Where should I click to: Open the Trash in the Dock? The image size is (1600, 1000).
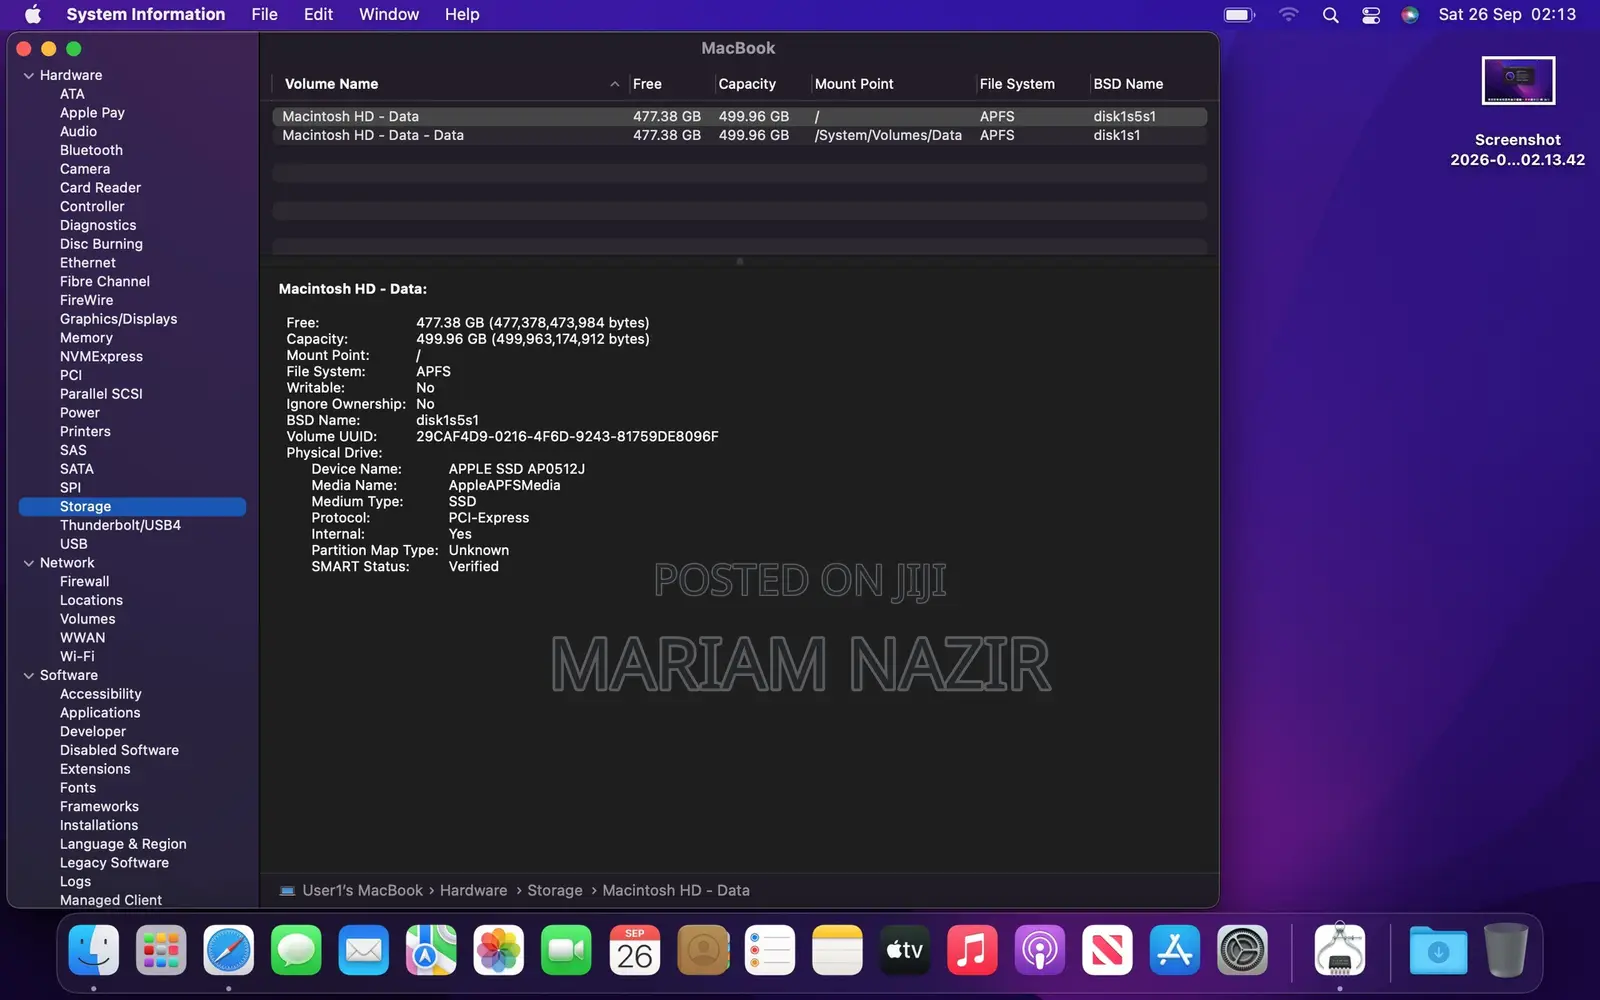pyautogui.click(x=1506, y=949)
